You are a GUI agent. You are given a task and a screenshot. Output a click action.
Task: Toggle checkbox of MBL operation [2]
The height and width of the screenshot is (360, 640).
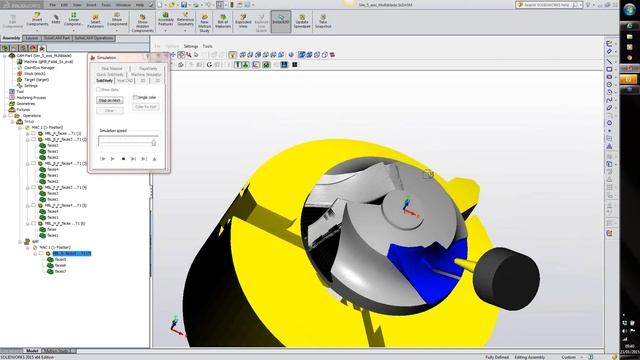click(34, 139)
